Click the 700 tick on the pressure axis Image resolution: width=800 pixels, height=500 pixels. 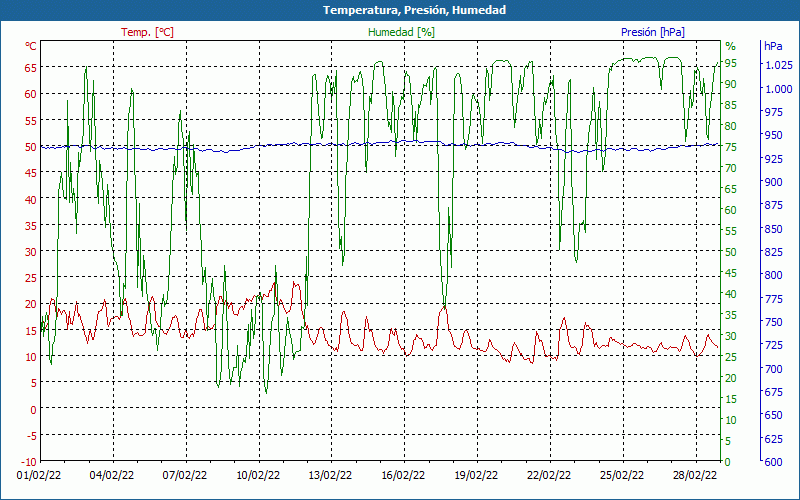[773, 368]
